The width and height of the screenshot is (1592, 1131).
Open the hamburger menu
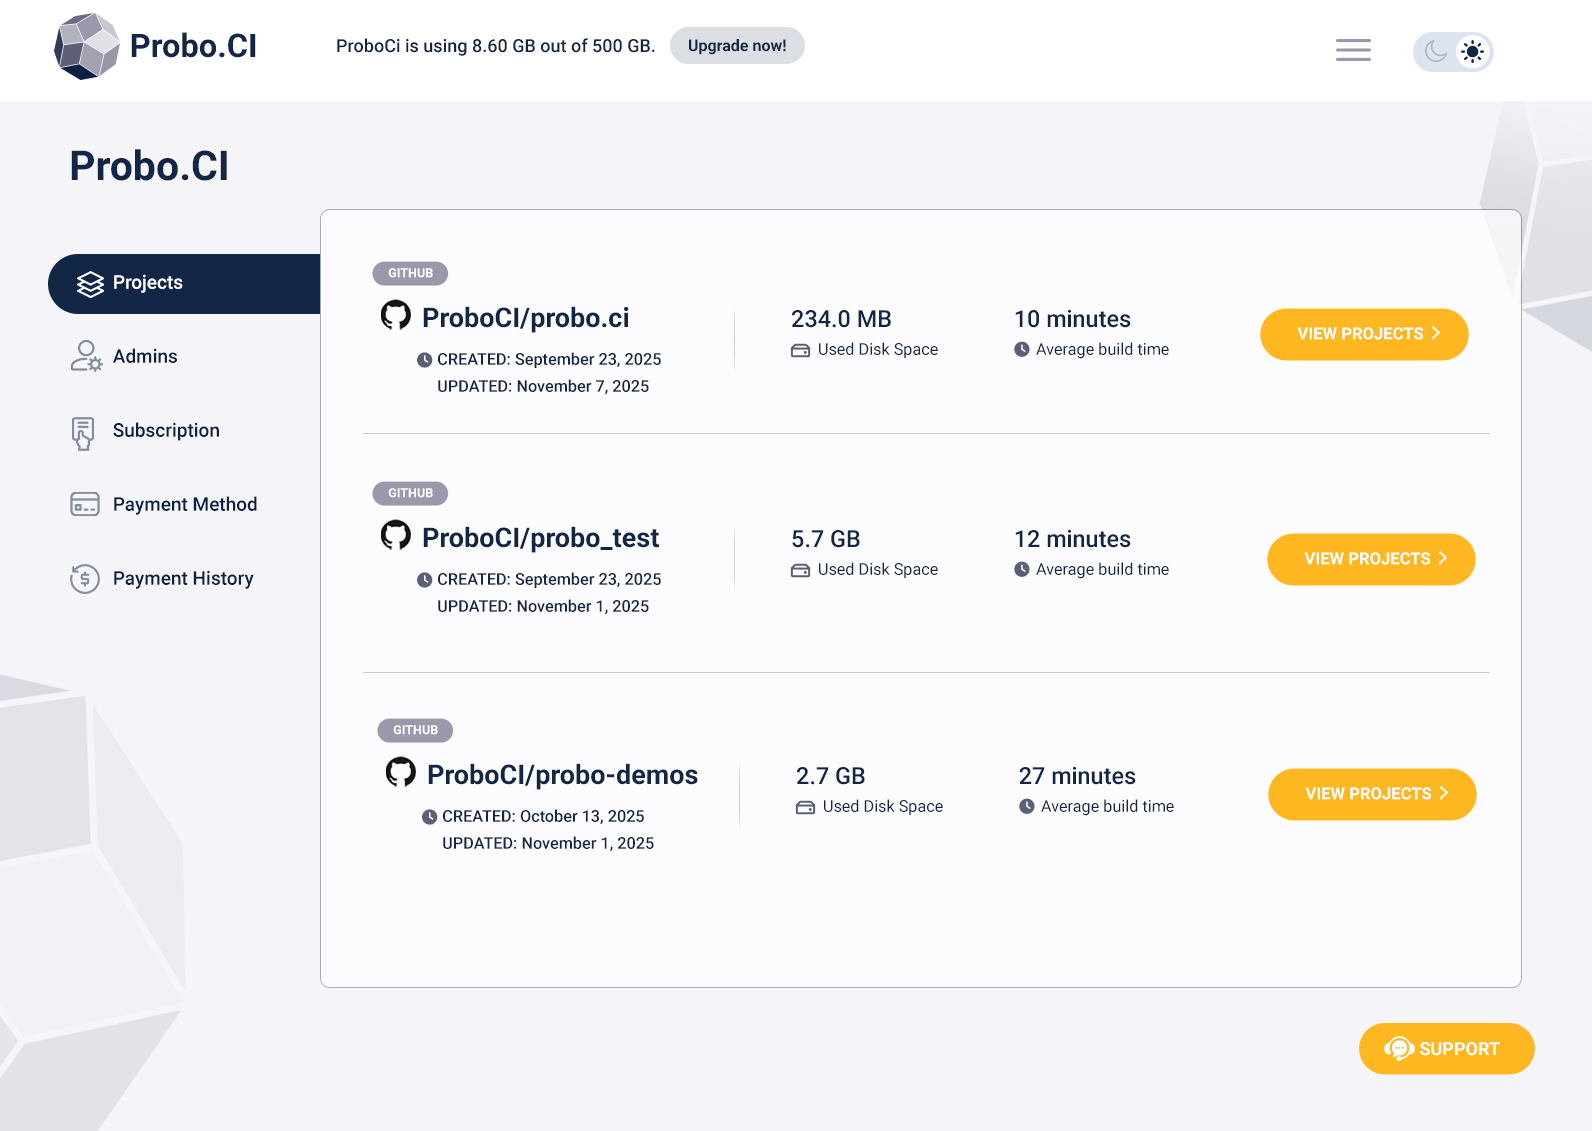pyautogui.click(x=1353, y=50)
